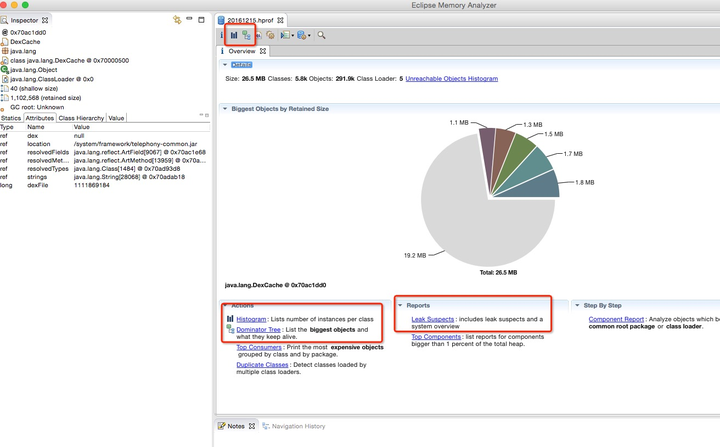The height and width of the screenshot is (447, 720).
Task: Select 'class java.lang.DexCache @ 0x70000500' row
Action: [69, 60]
